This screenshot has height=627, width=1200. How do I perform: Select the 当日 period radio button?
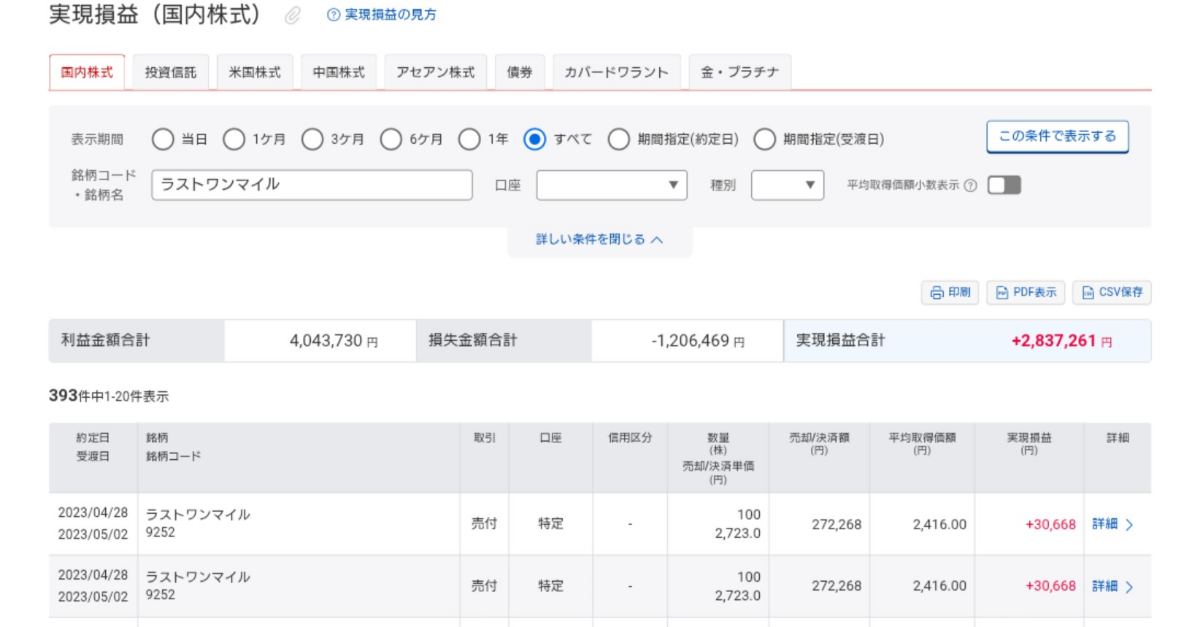(163, 139)
